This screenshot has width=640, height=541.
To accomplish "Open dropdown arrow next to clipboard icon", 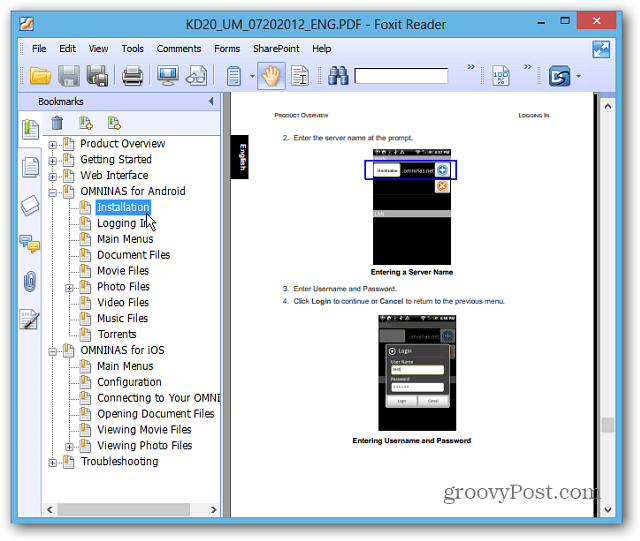I will point(252,76).
